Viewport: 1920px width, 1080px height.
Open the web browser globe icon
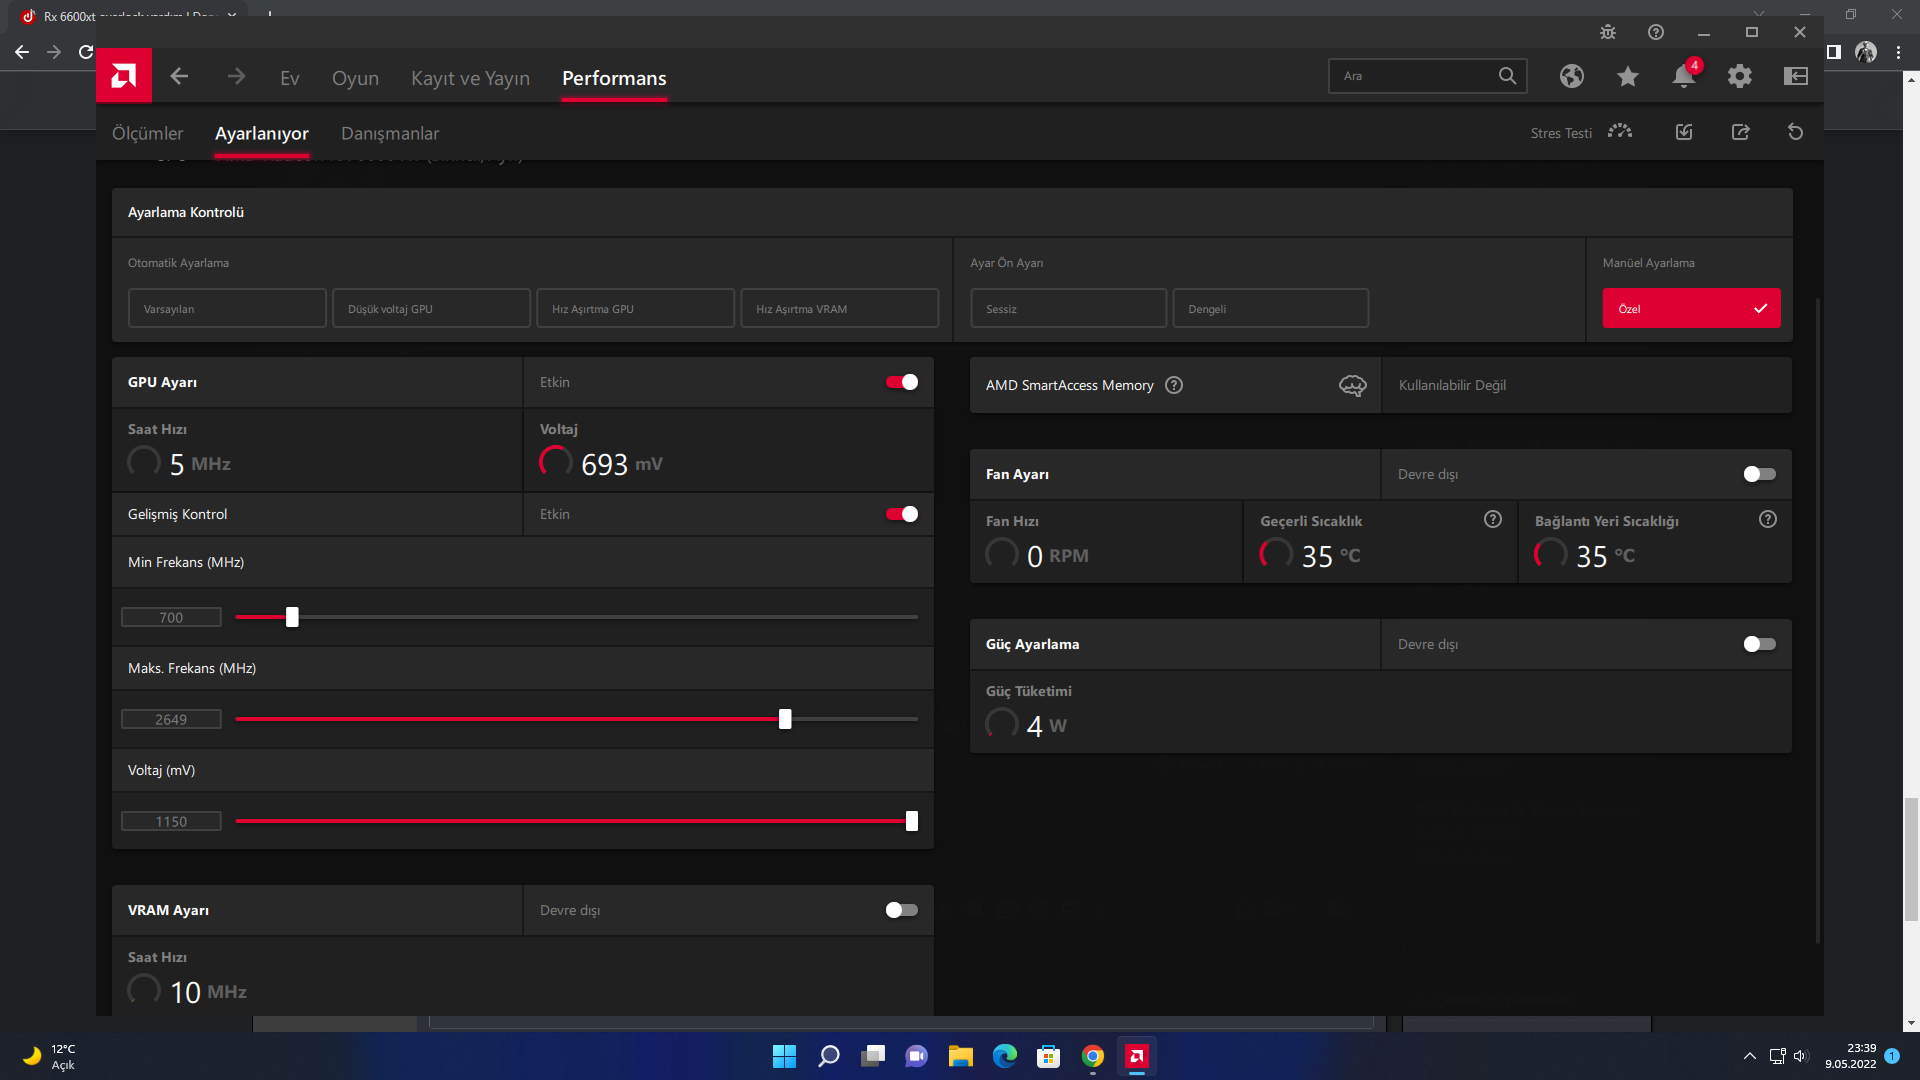pyautogui.click(x=1571, y=76)
